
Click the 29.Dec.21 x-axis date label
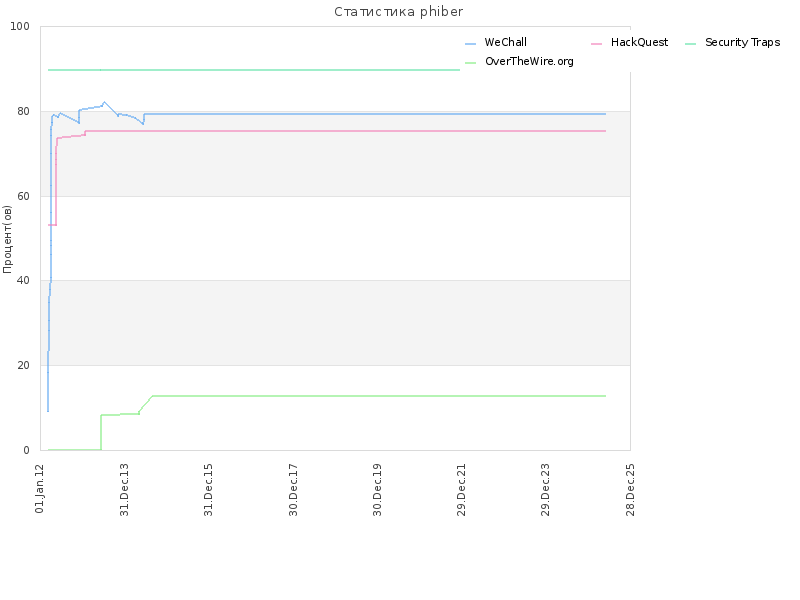coord(461,490)
